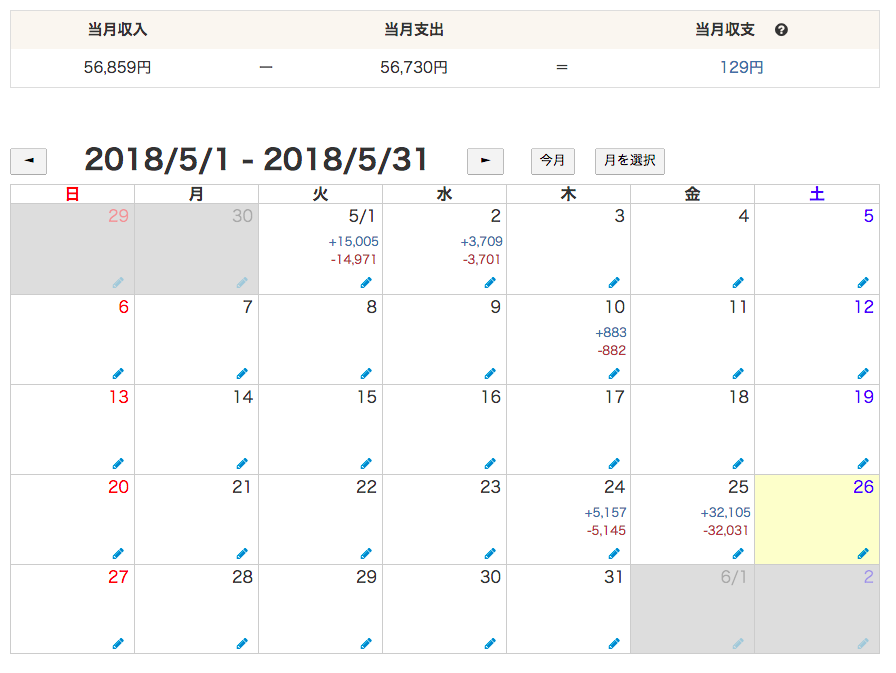Click the pencil icon on May 27
The image size is (896, 673).
pyautogui.click(x=118, y=644)
